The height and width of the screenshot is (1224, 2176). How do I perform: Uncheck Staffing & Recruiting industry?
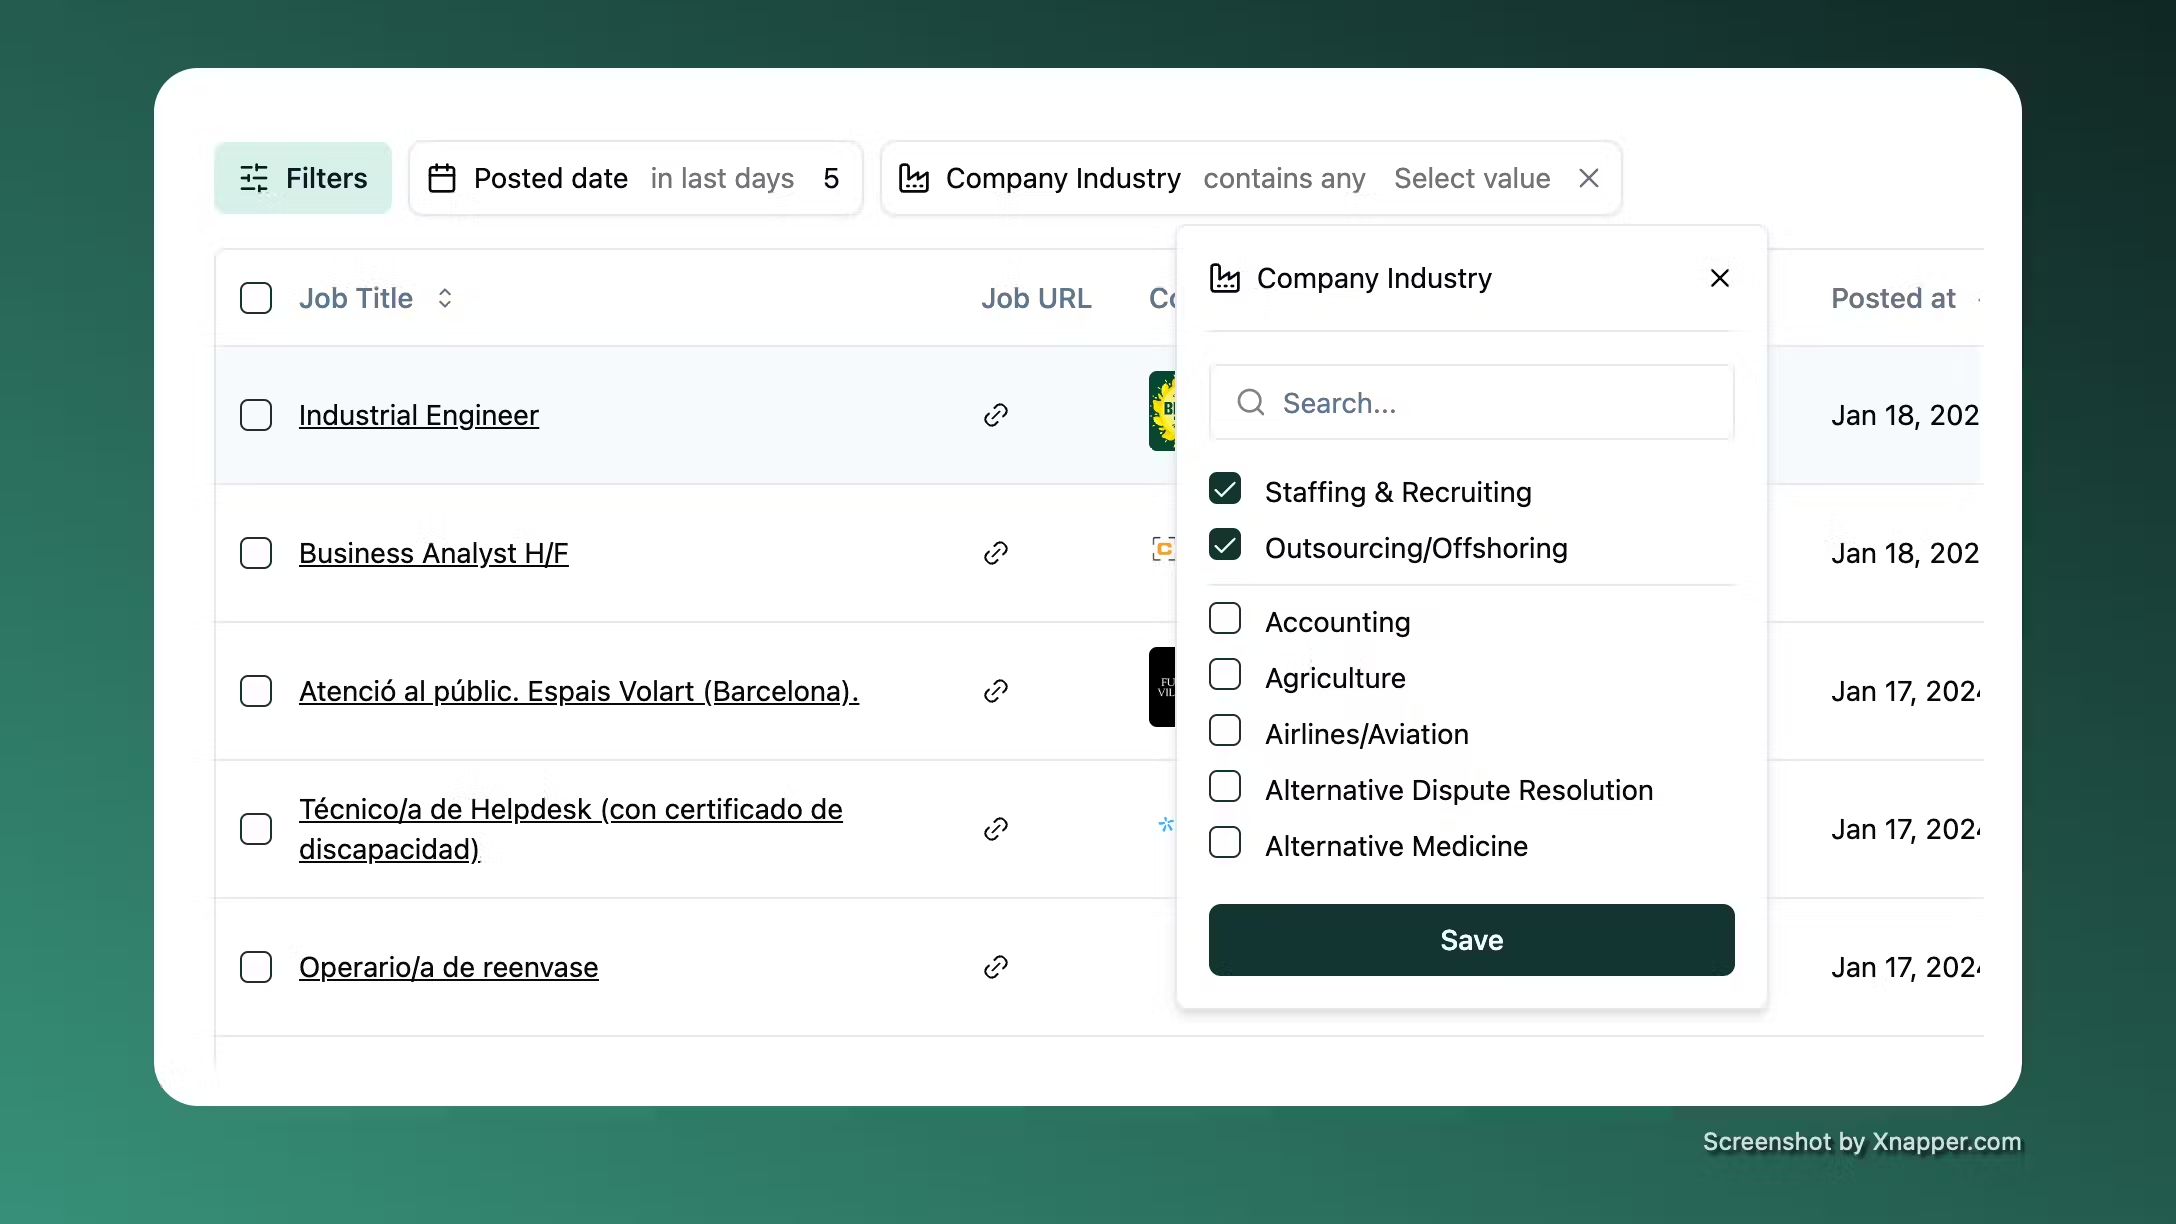click(x=1225, y=489)
